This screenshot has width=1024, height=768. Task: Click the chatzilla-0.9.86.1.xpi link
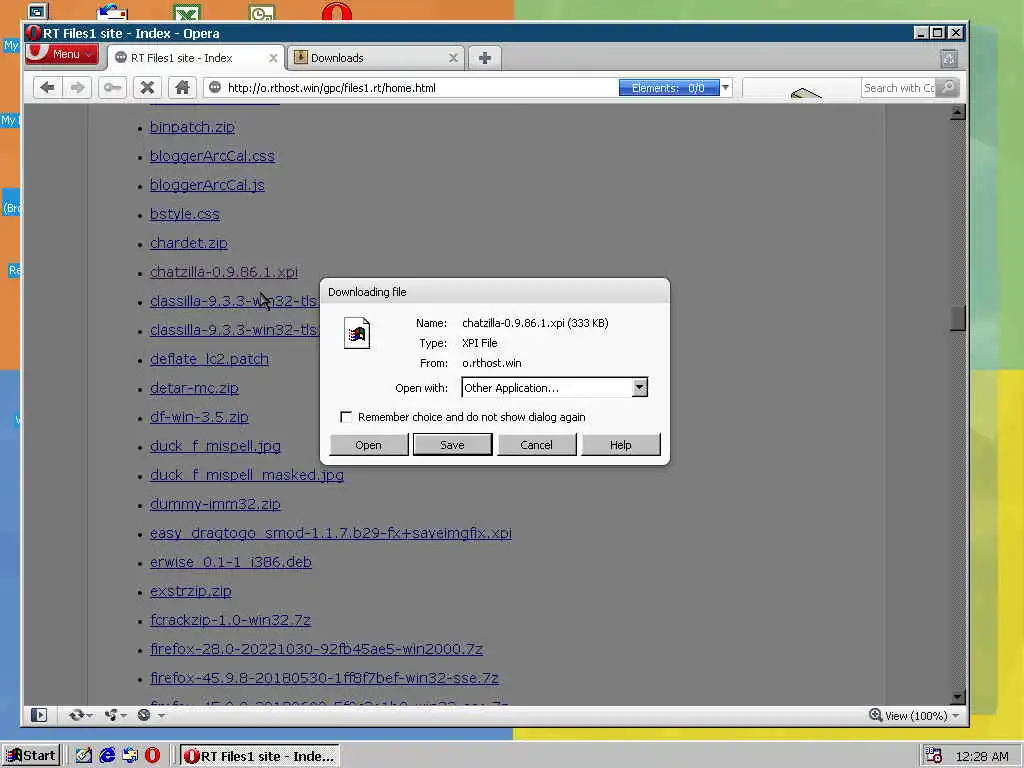224,272
